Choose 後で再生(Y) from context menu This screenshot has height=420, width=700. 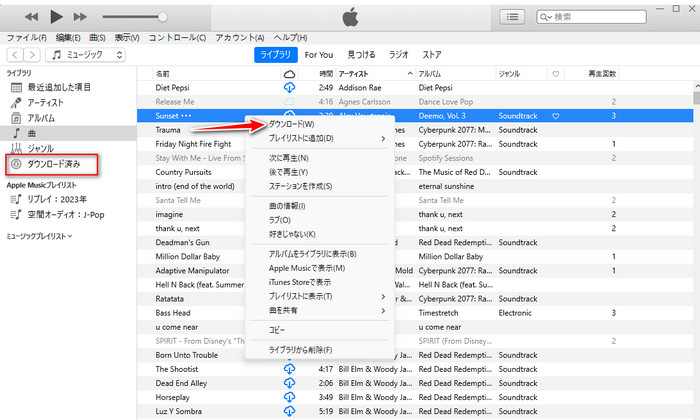coord(320,172)
